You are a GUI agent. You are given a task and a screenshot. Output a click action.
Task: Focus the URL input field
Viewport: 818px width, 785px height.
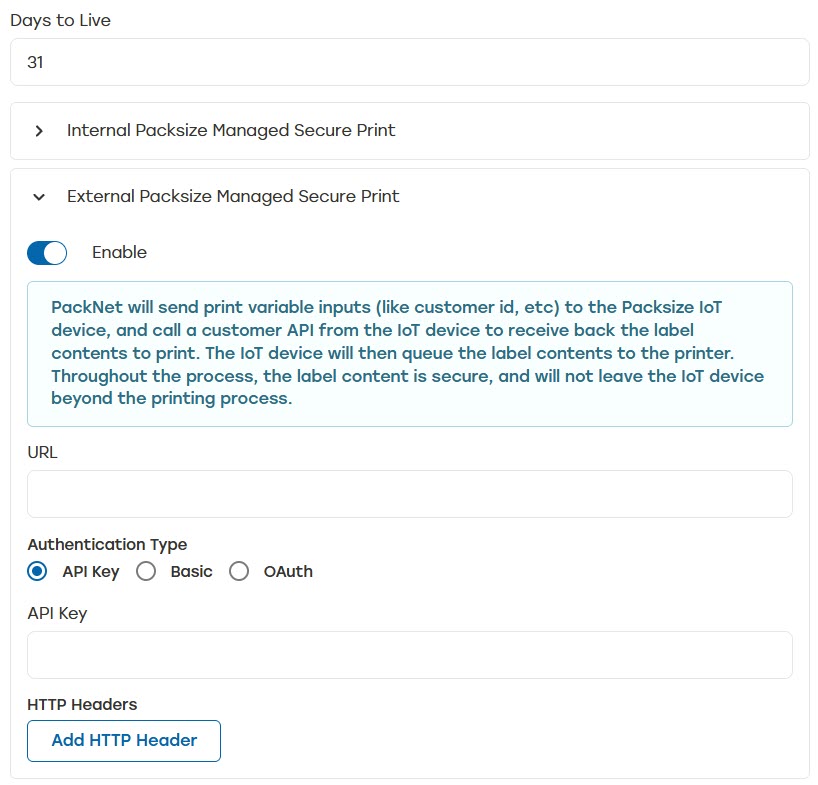410,494
